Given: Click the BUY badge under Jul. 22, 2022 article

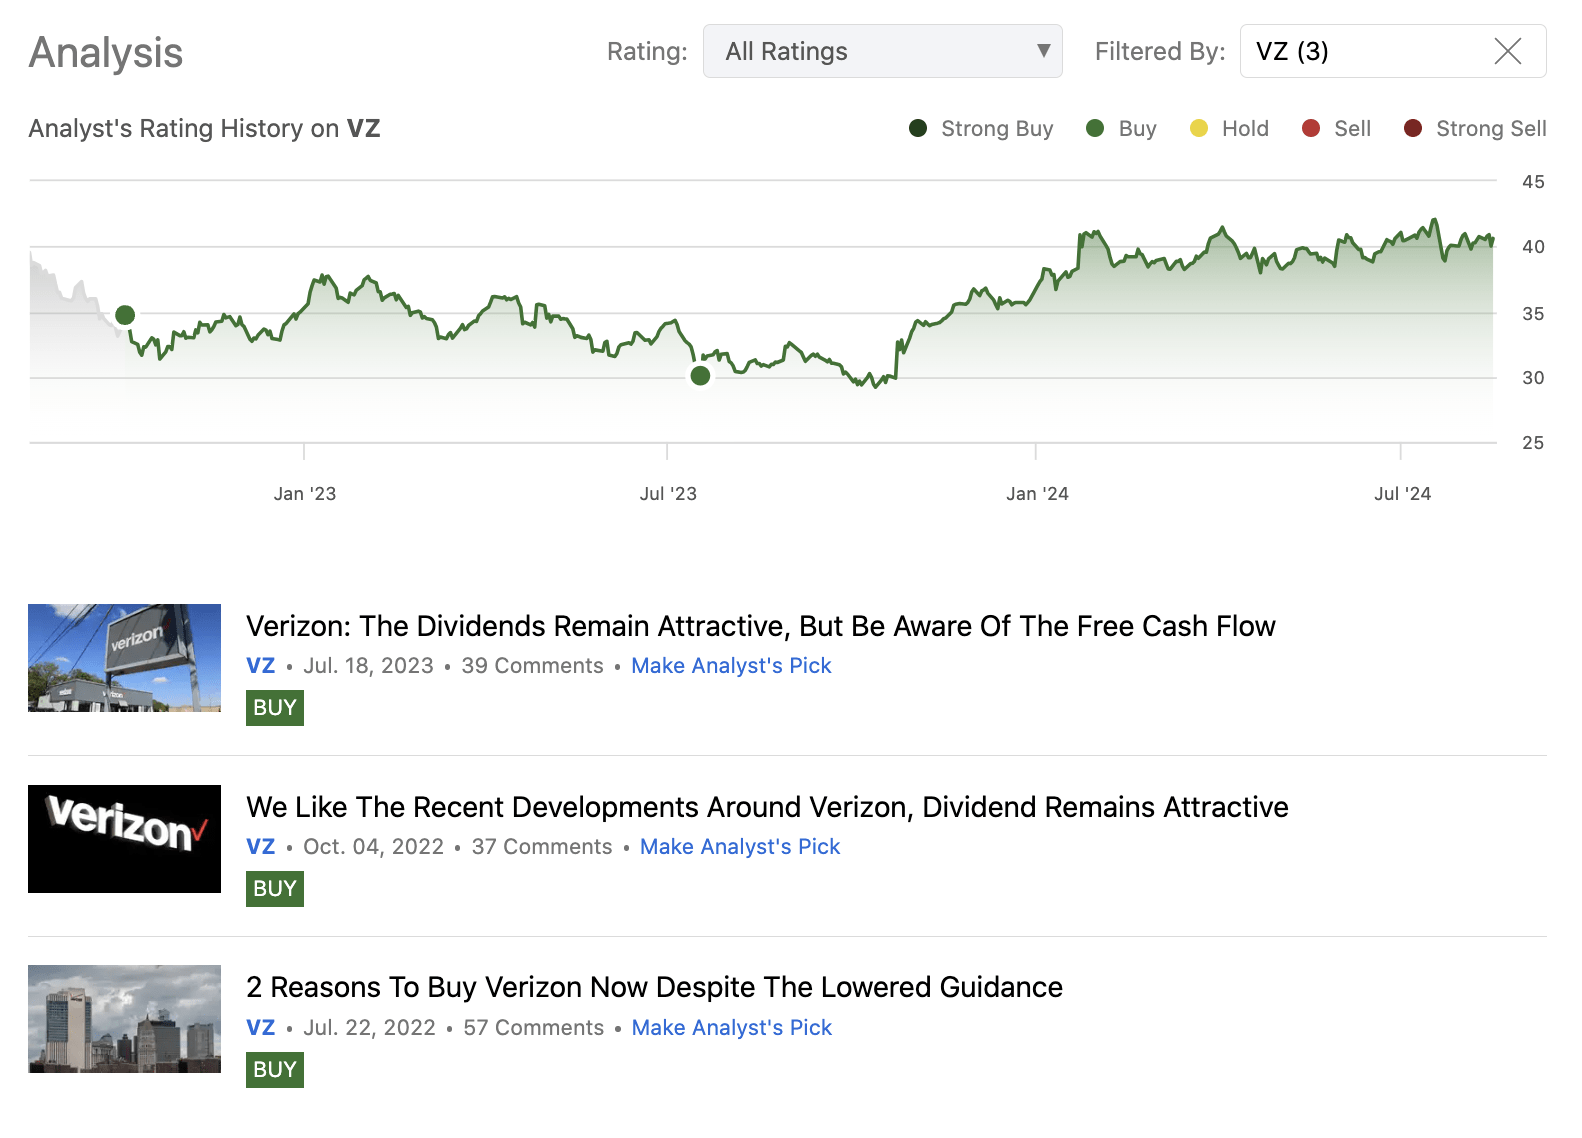Looking at the screenshot, I should click(x=275, y=1070).
